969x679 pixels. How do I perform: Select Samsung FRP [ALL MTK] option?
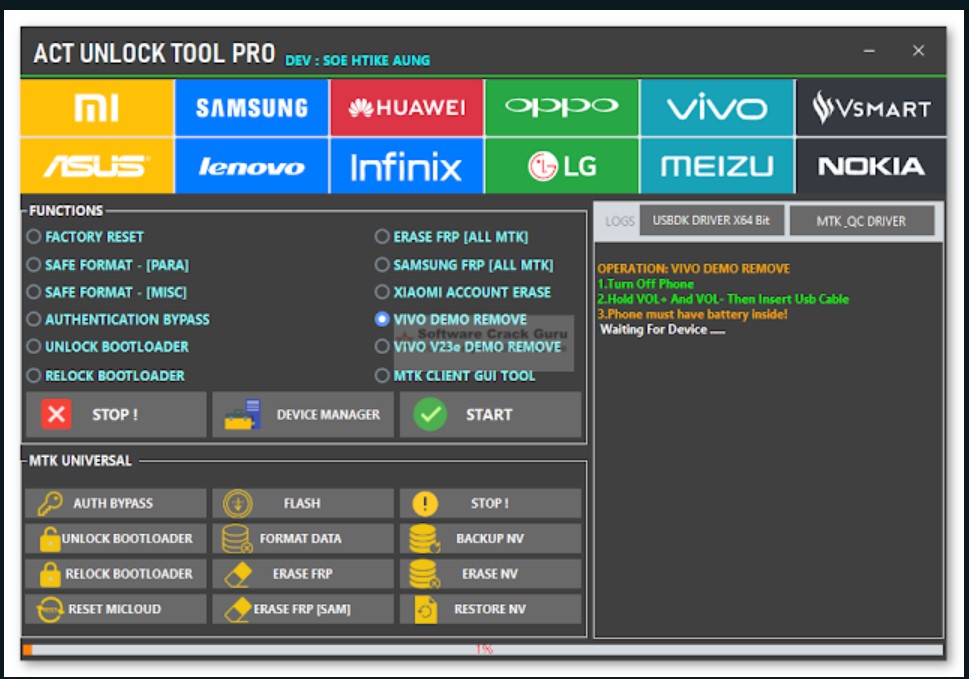coord(465,265)
